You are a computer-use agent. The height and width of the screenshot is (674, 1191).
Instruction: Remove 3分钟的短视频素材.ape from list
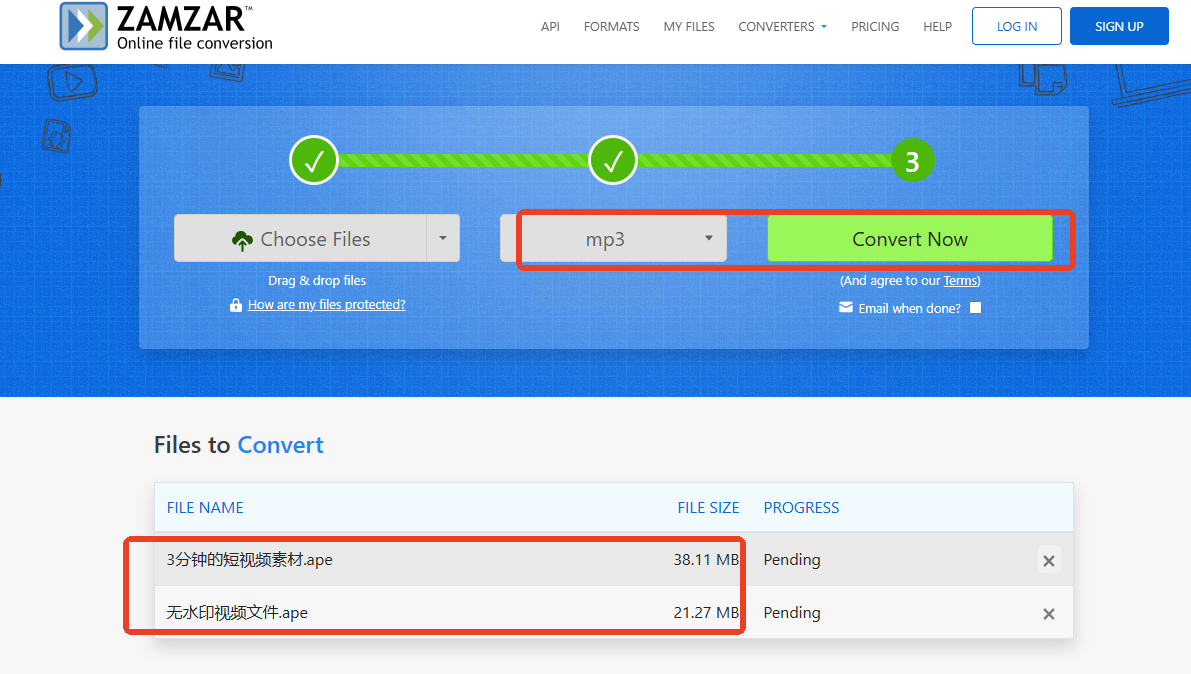point(1048,561)
